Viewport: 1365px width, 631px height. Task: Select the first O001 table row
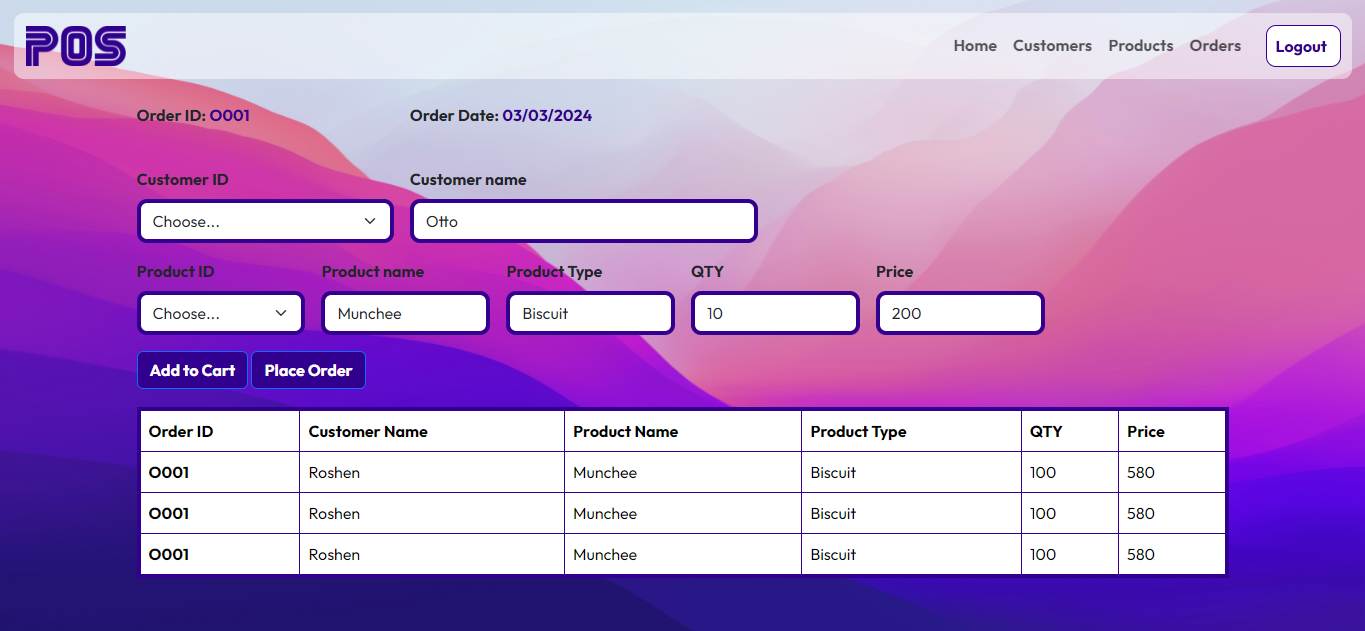(x=169, y=472)
